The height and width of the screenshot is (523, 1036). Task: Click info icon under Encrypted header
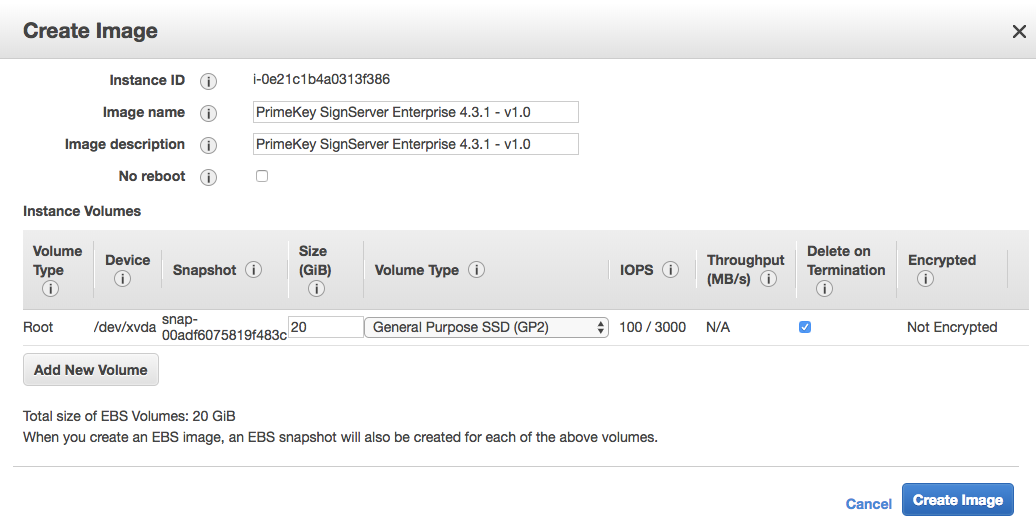pyautogui.click(x=925, y=279)
